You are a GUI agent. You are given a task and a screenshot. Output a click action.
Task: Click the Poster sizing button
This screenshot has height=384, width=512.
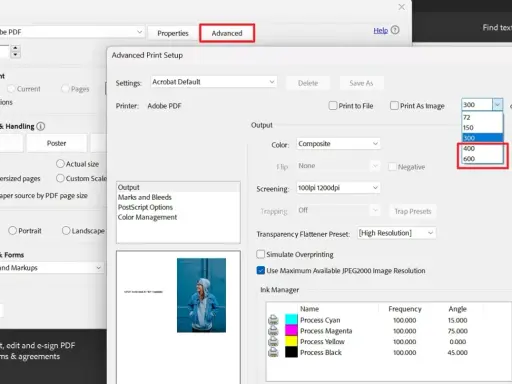pos(56,143)
